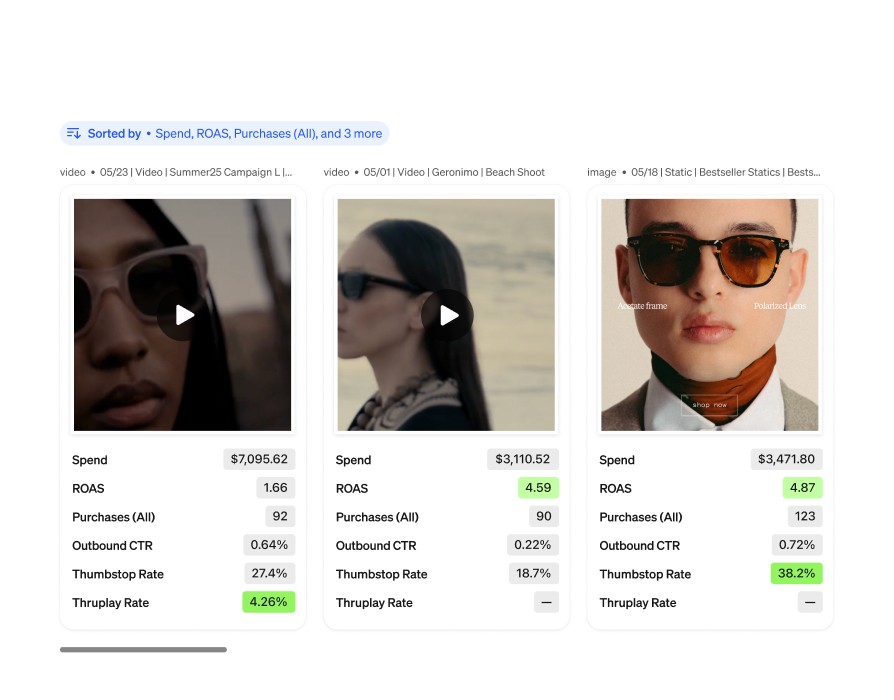Click the $3,471.80 spend value

click(x=786, y=459)
